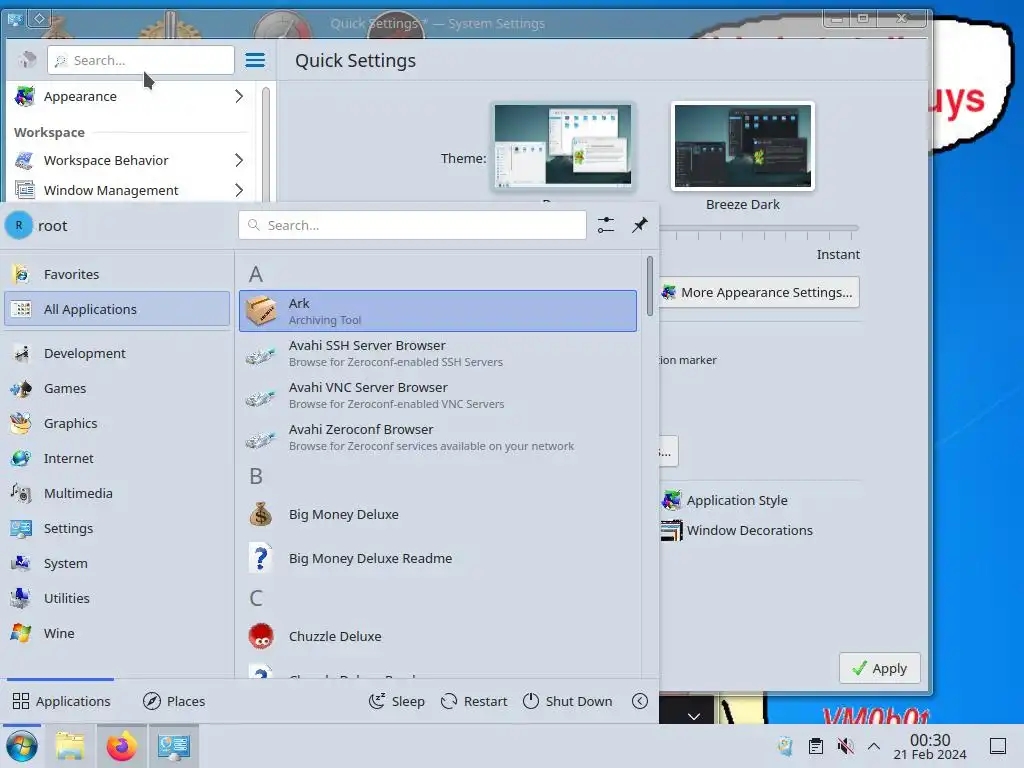This screenshot has width=1024, height=768.
Task: Open the Ark archiving tool
Action: tap(438, 311)
